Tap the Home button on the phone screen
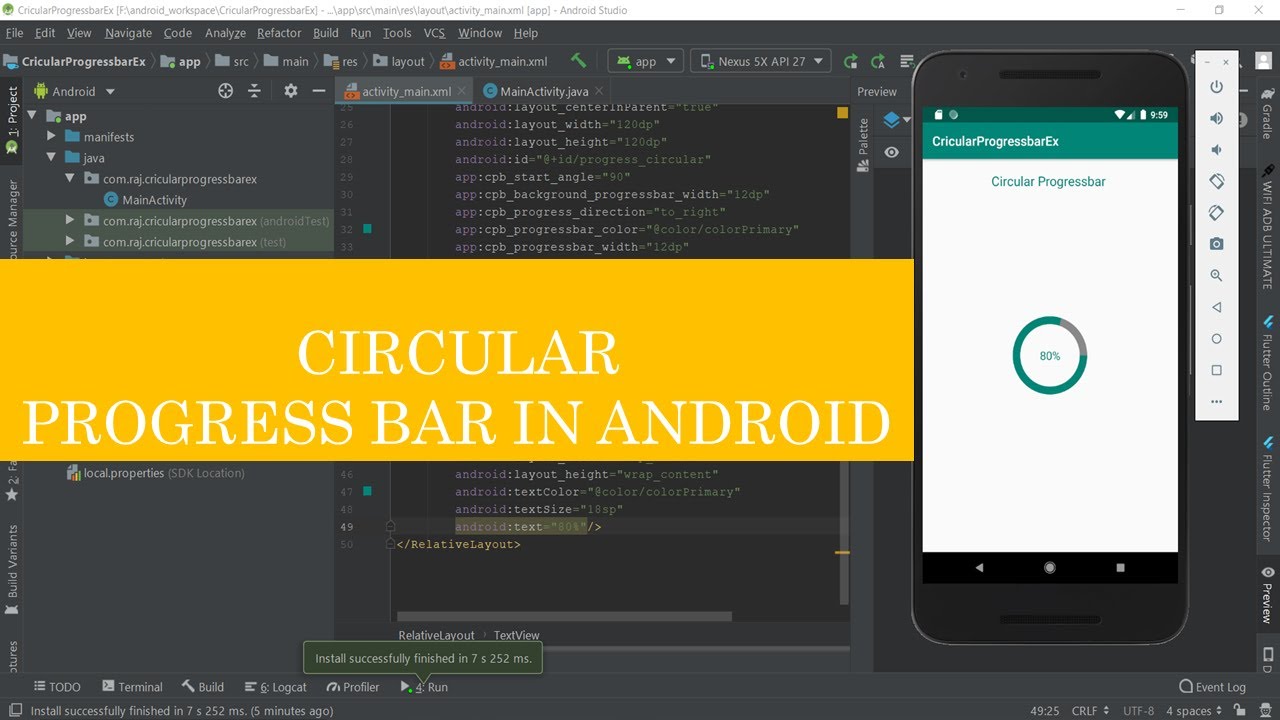Viewport: 1280px width, 720px height. tap(1050, 567)
